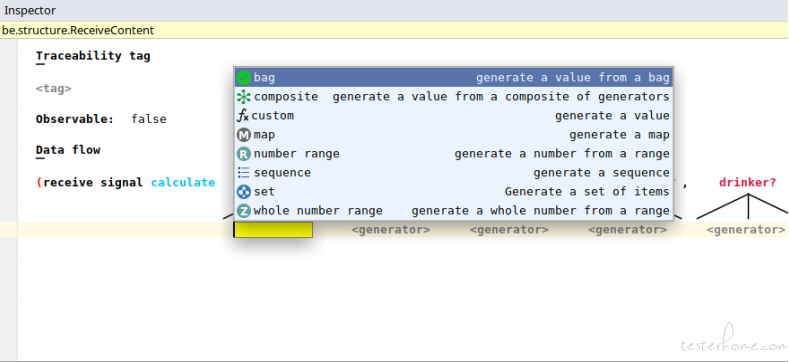This screenshot has width=789, height=362.
Task: Click the teal R number range icon
Action: pyautogui.click(x=244, y=154)
